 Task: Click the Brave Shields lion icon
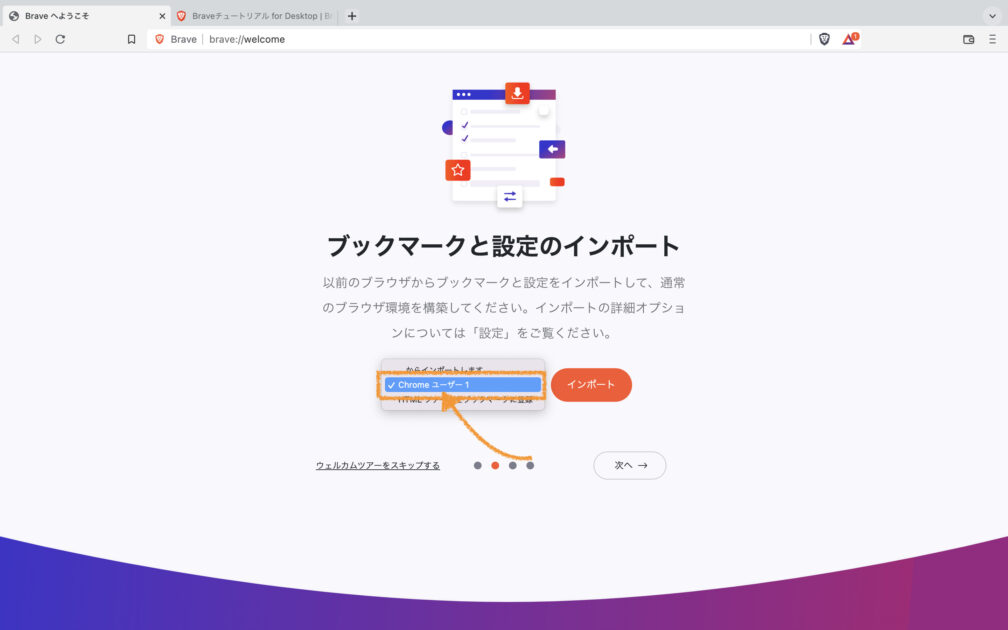coord(824,39)
